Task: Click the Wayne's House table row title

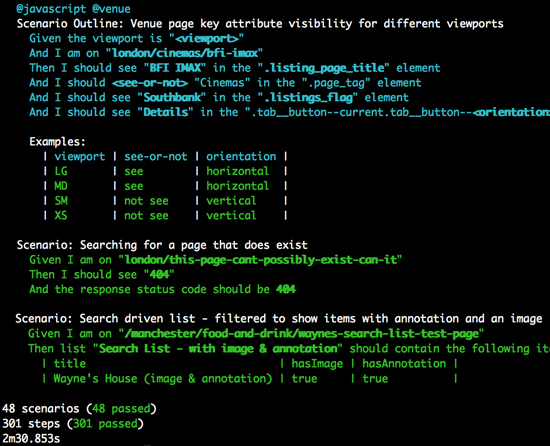Action: point(163,379)
